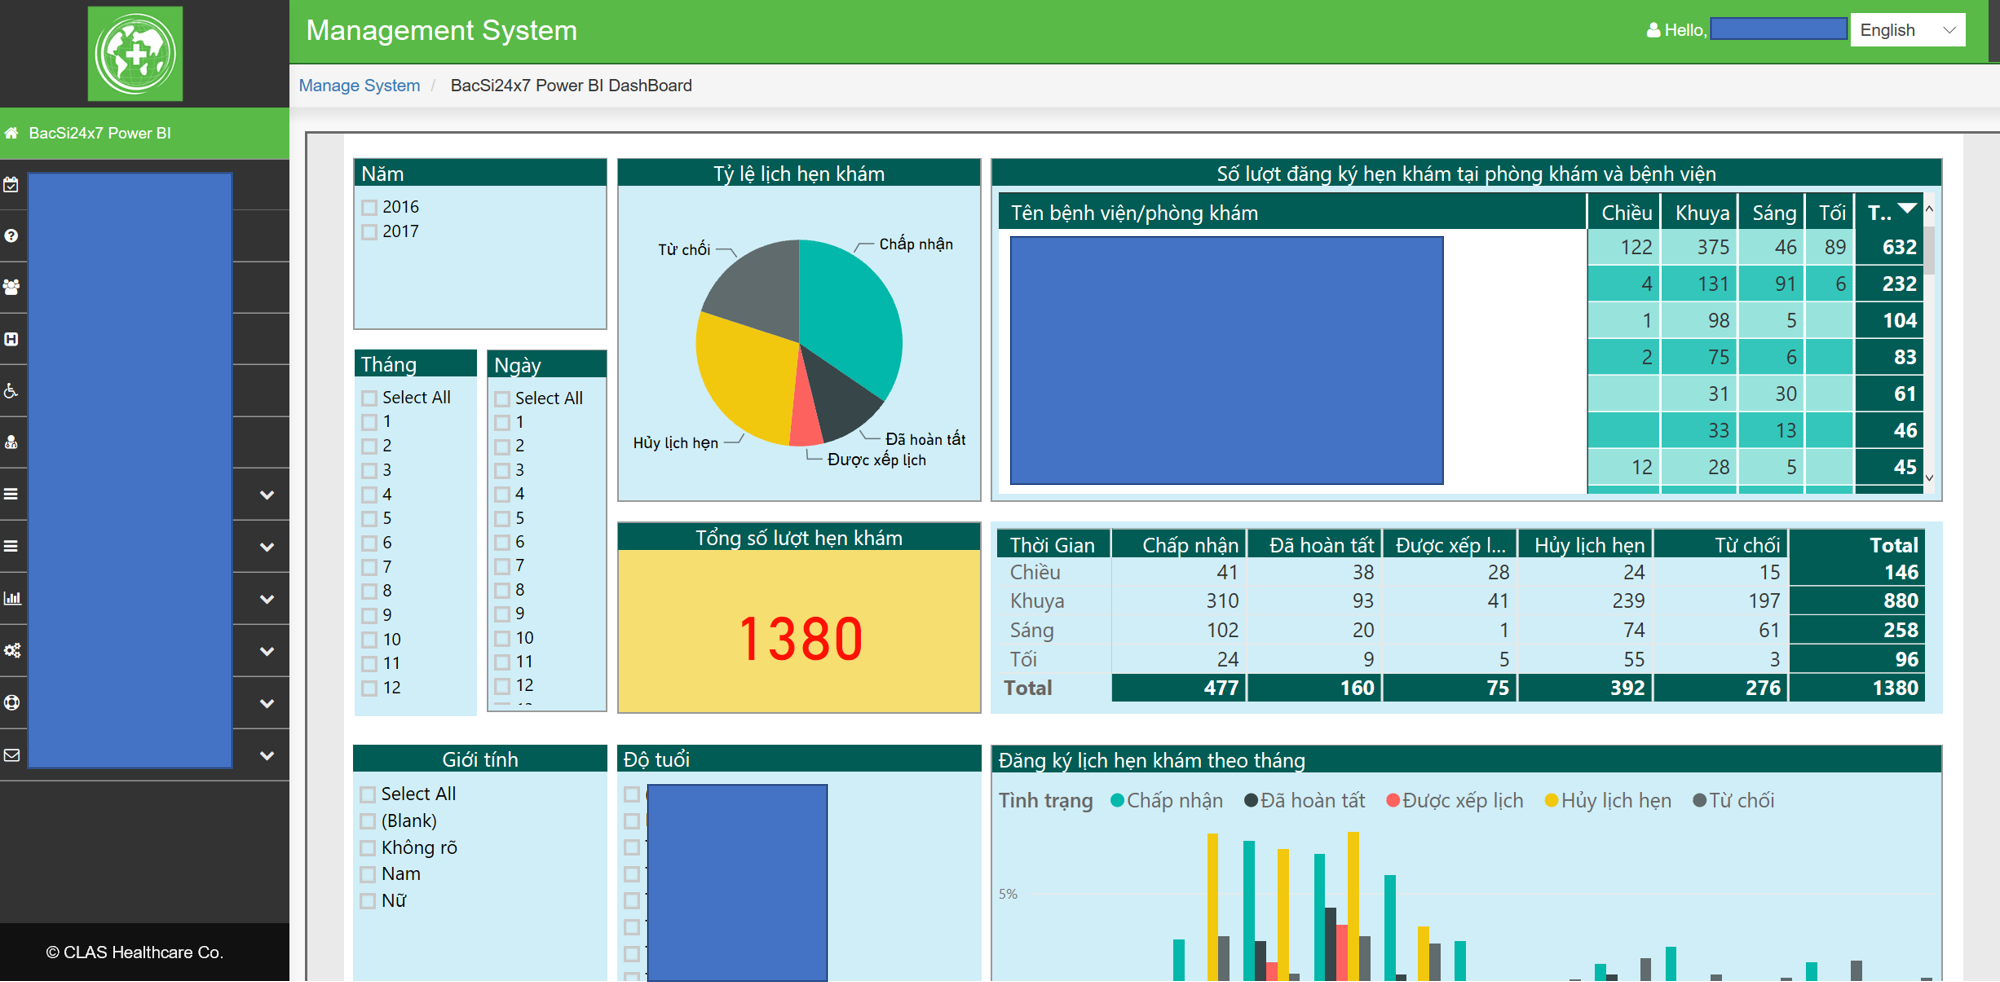2000x982 pixels.
Task: Click the Khuya column header in hospital table
Action: pos(1701,213)
